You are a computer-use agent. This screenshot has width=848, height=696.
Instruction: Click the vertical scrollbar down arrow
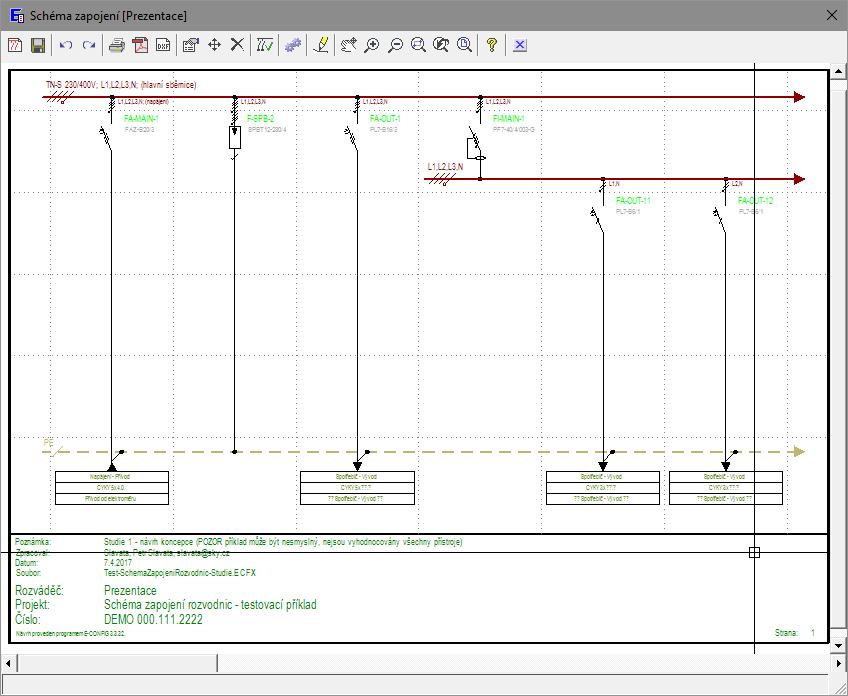pyautogui.click(x=838, y=645)
